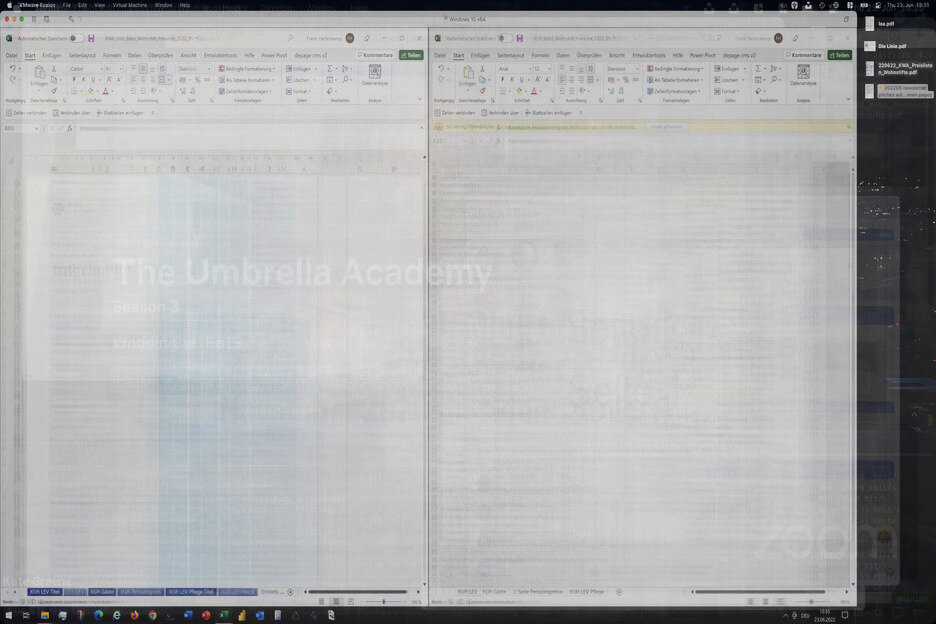Click Zellen verbinden in left Excel window

[x=26, y=113]
